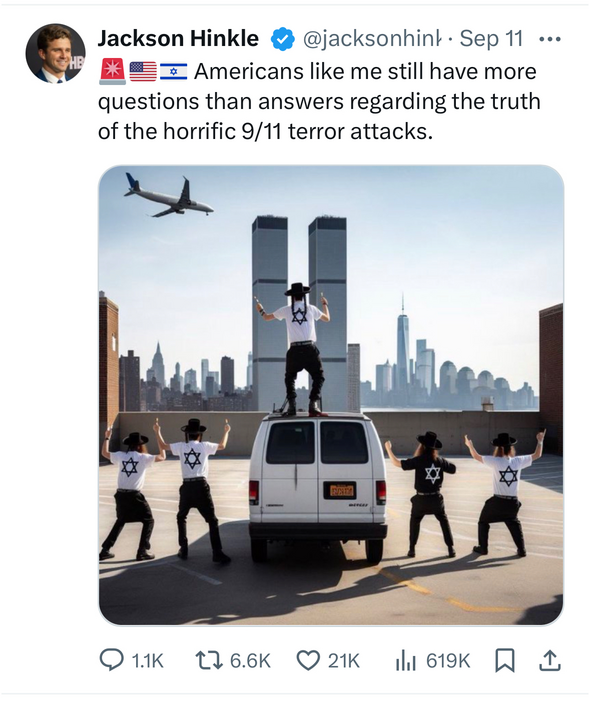The height and width of the screenshot is (701, 590).
Task: Bookmark this post
Action: pos(505,661)
